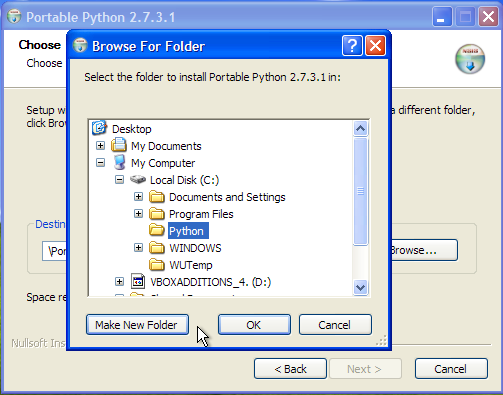
Task: Click the Documents and Settings folder icon
Action: [x=157, y=197]
